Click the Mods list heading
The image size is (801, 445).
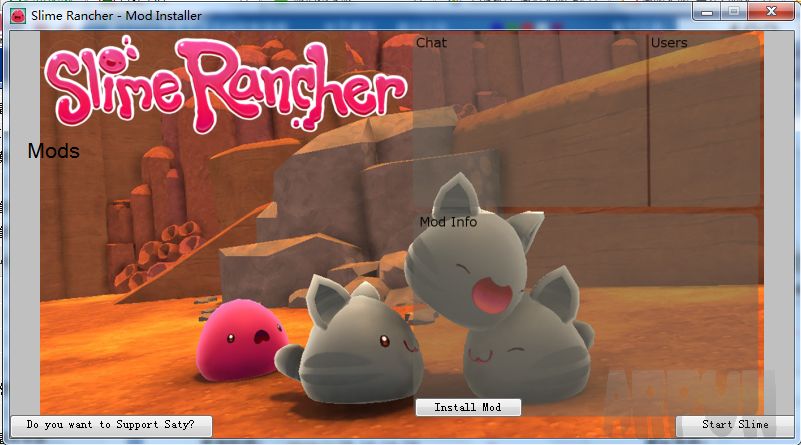click(54, 151)
